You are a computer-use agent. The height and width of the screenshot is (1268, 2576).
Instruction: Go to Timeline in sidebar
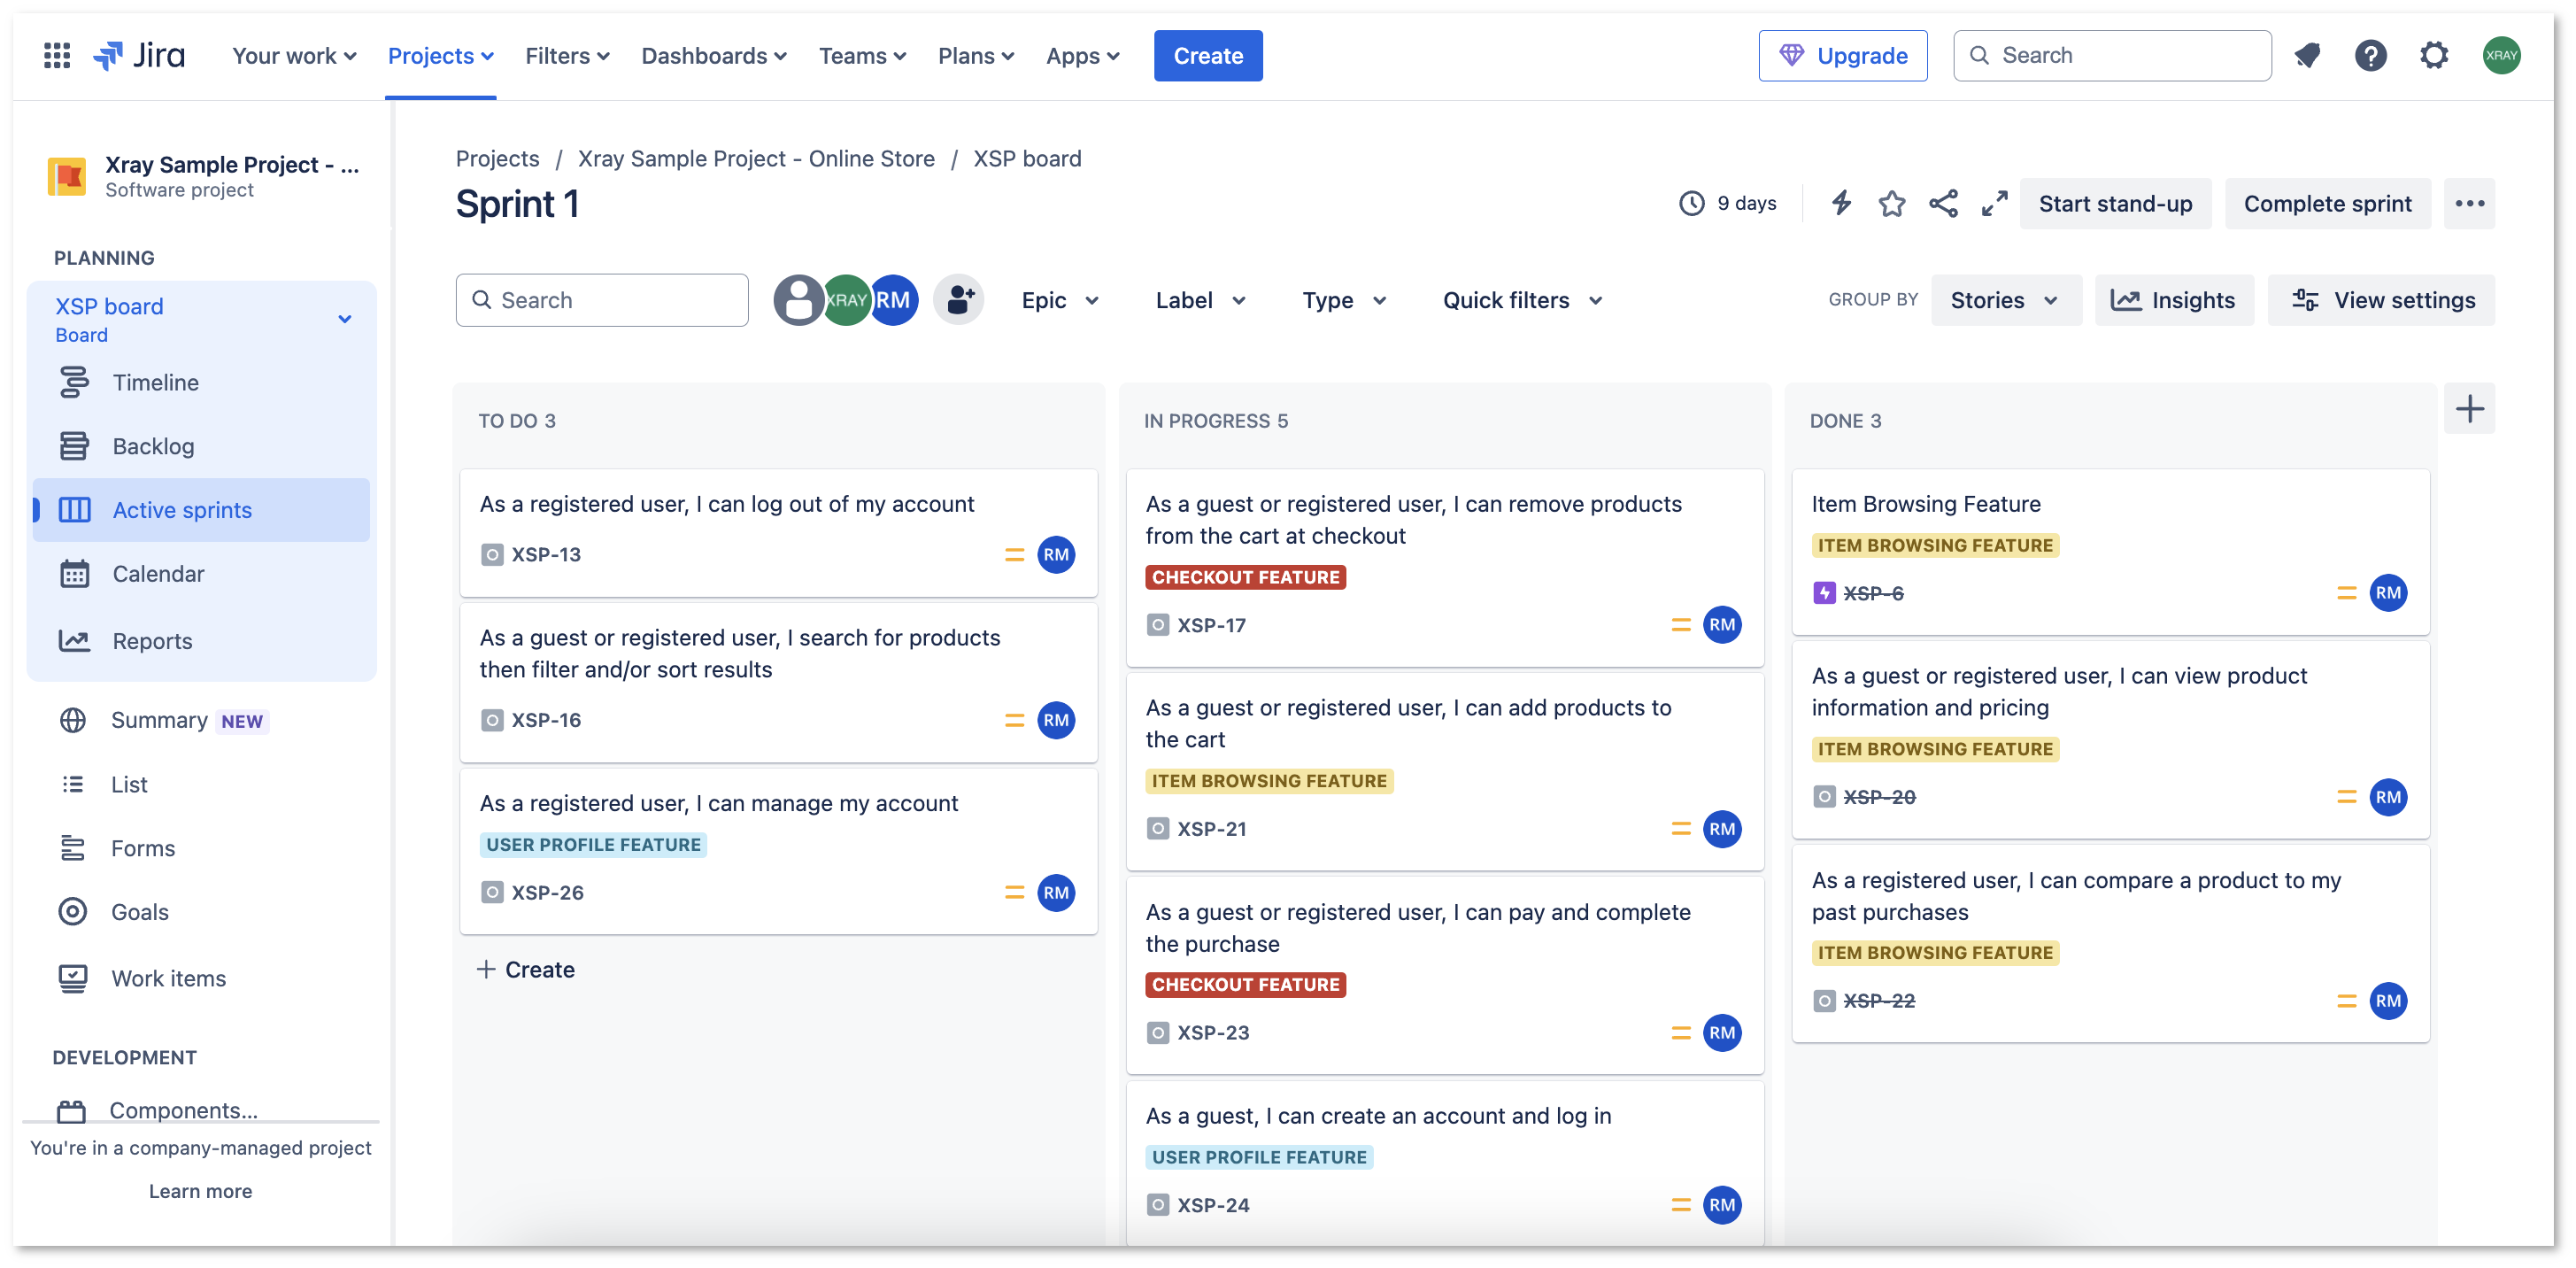(x=201, y=382)
